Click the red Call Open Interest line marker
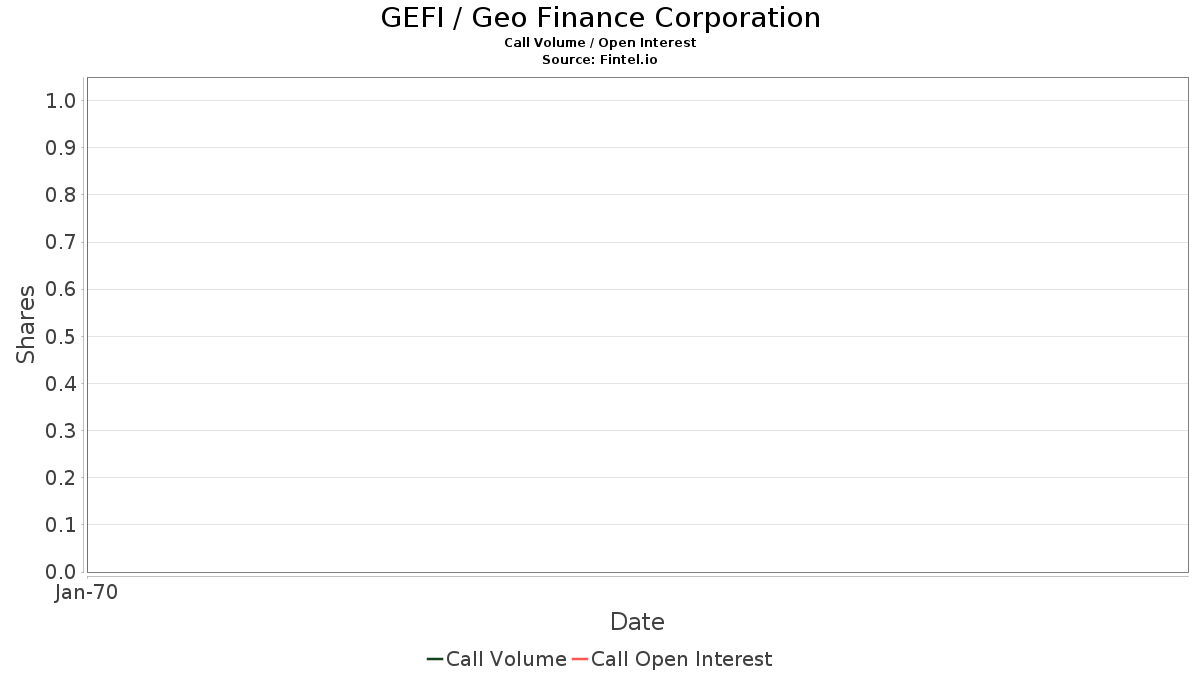 (x=580, y=659)
